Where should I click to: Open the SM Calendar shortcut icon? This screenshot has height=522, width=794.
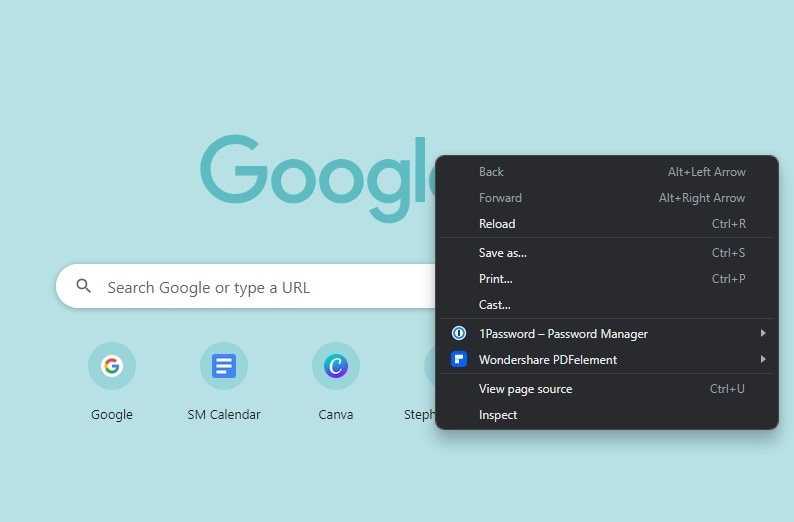click(224, 366)
